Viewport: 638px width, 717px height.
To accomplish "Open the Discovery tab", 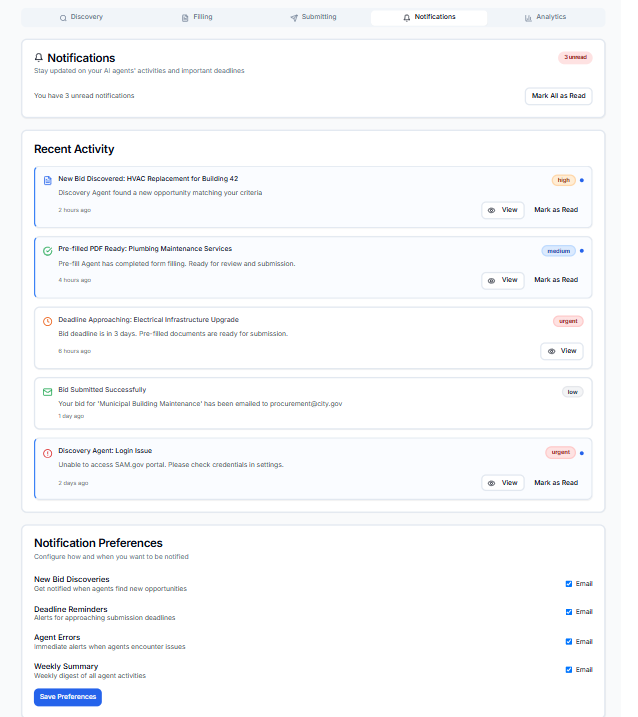I will (81, 17).
